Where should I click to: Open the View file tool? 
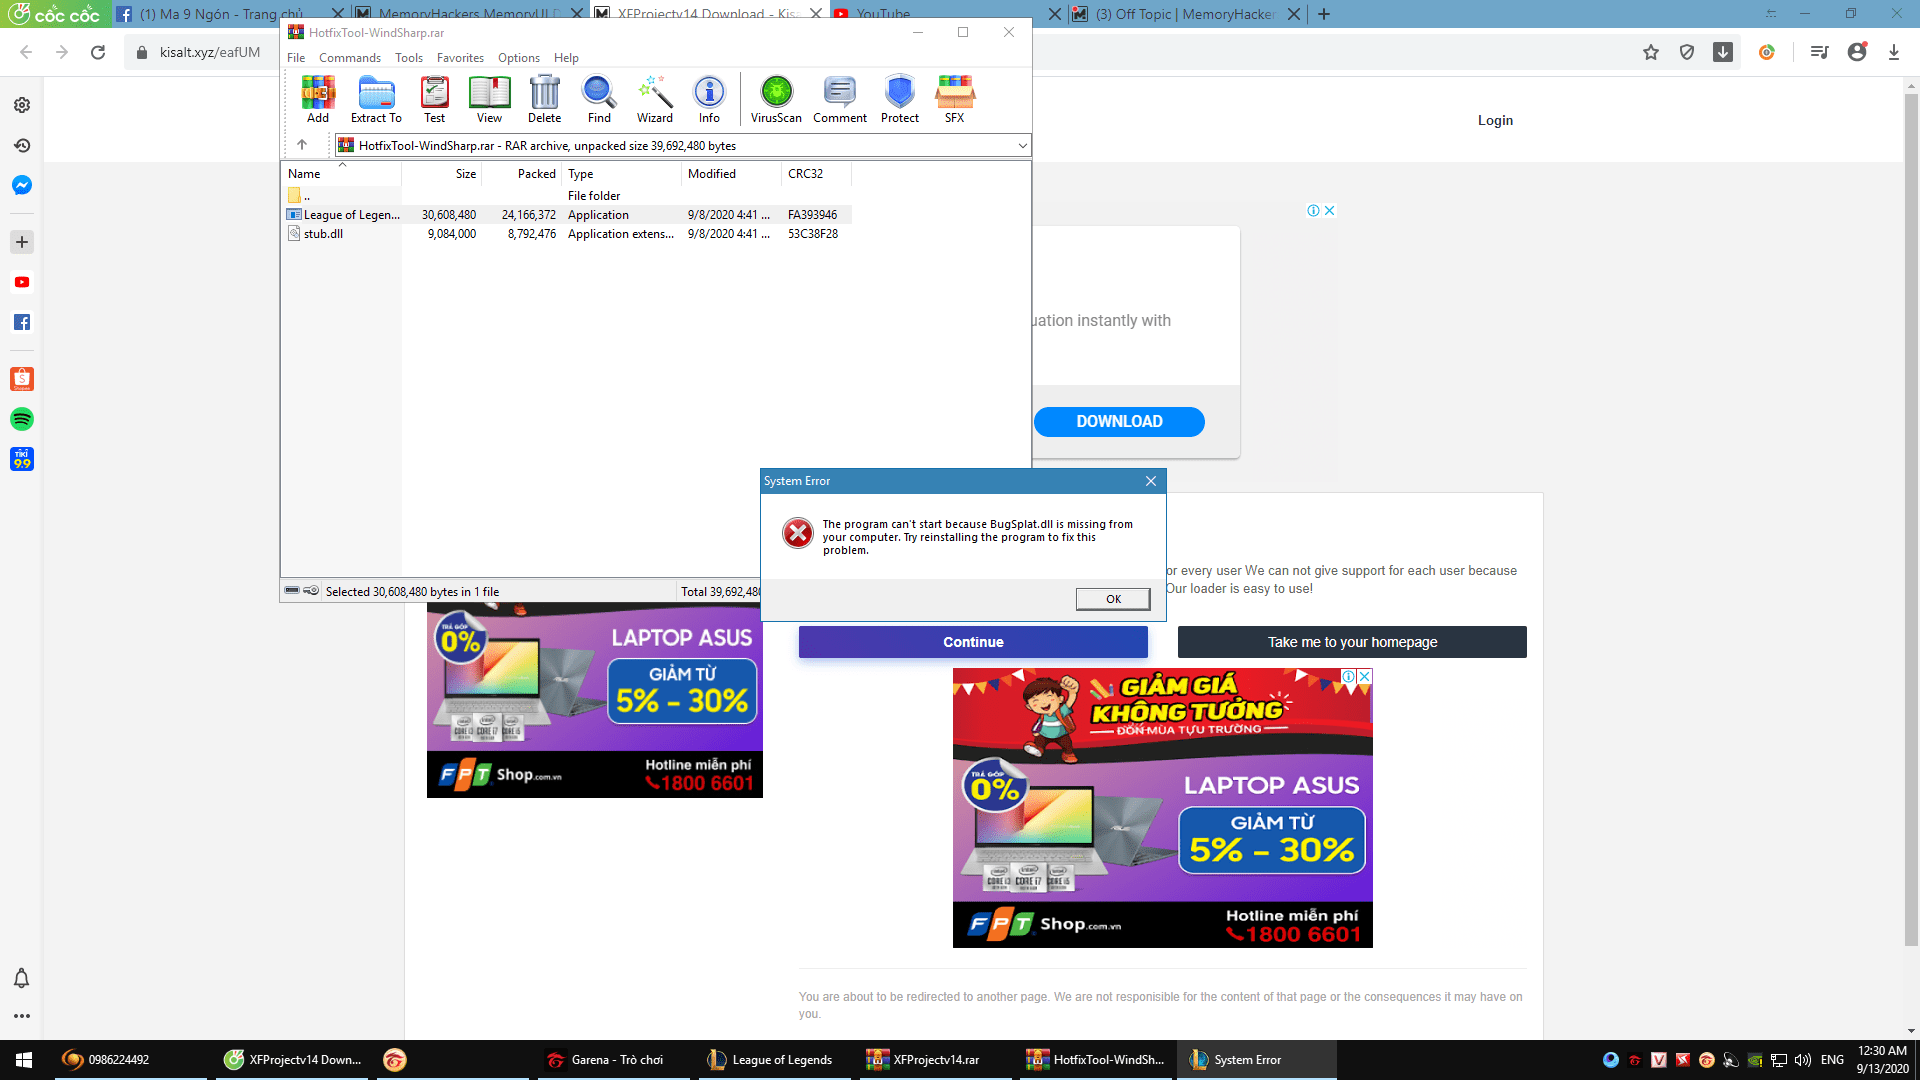click(489, 99)
